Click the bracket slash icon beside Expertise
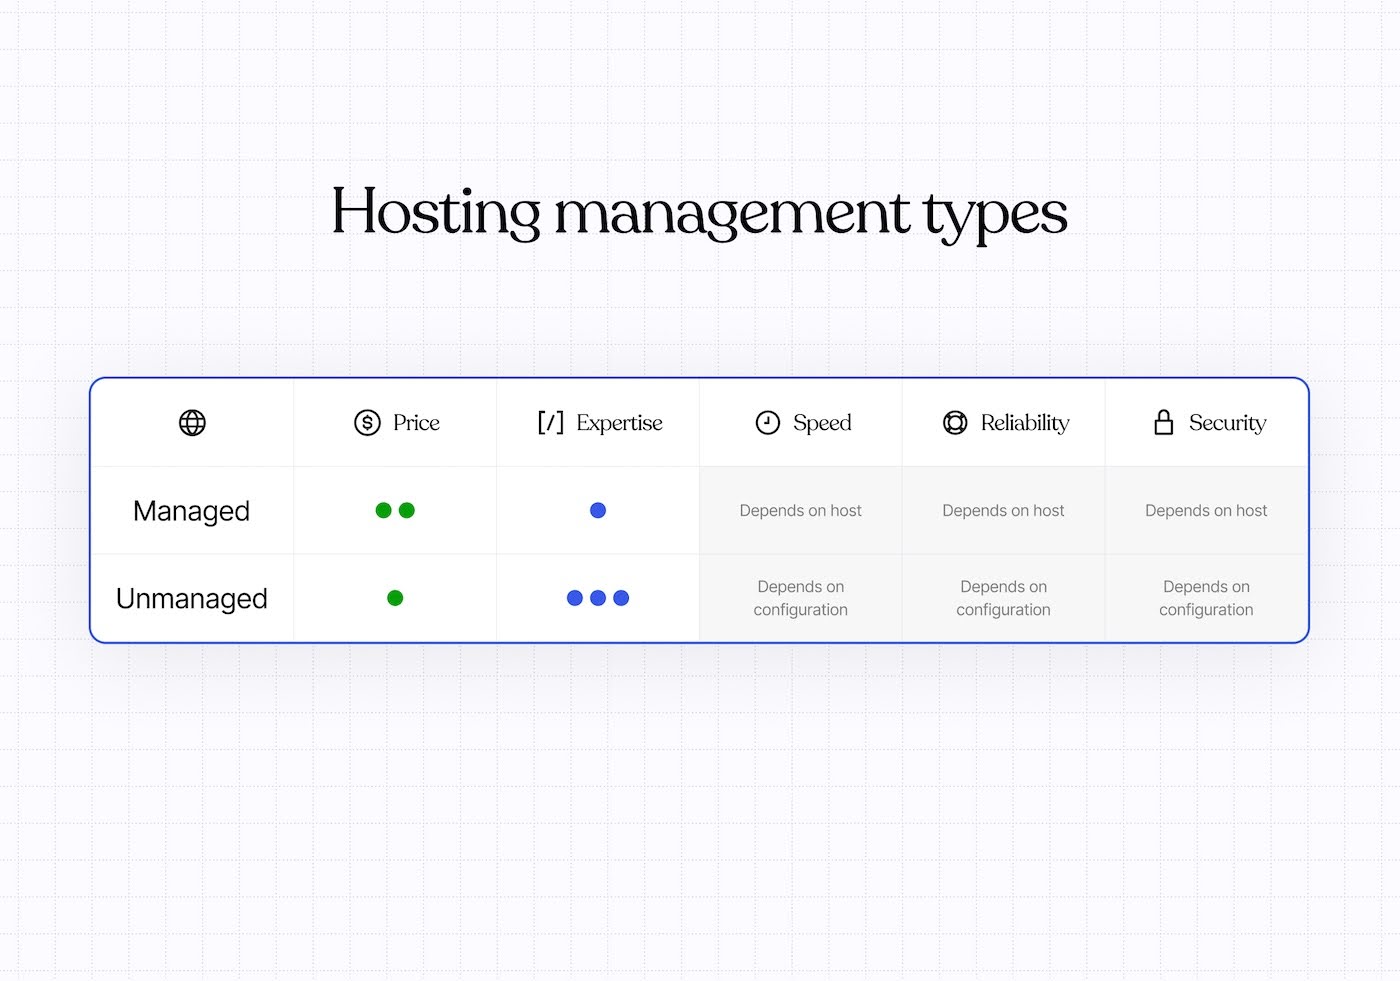The width and height of the screenshot is (1400, 981). (x=552, y=422)
